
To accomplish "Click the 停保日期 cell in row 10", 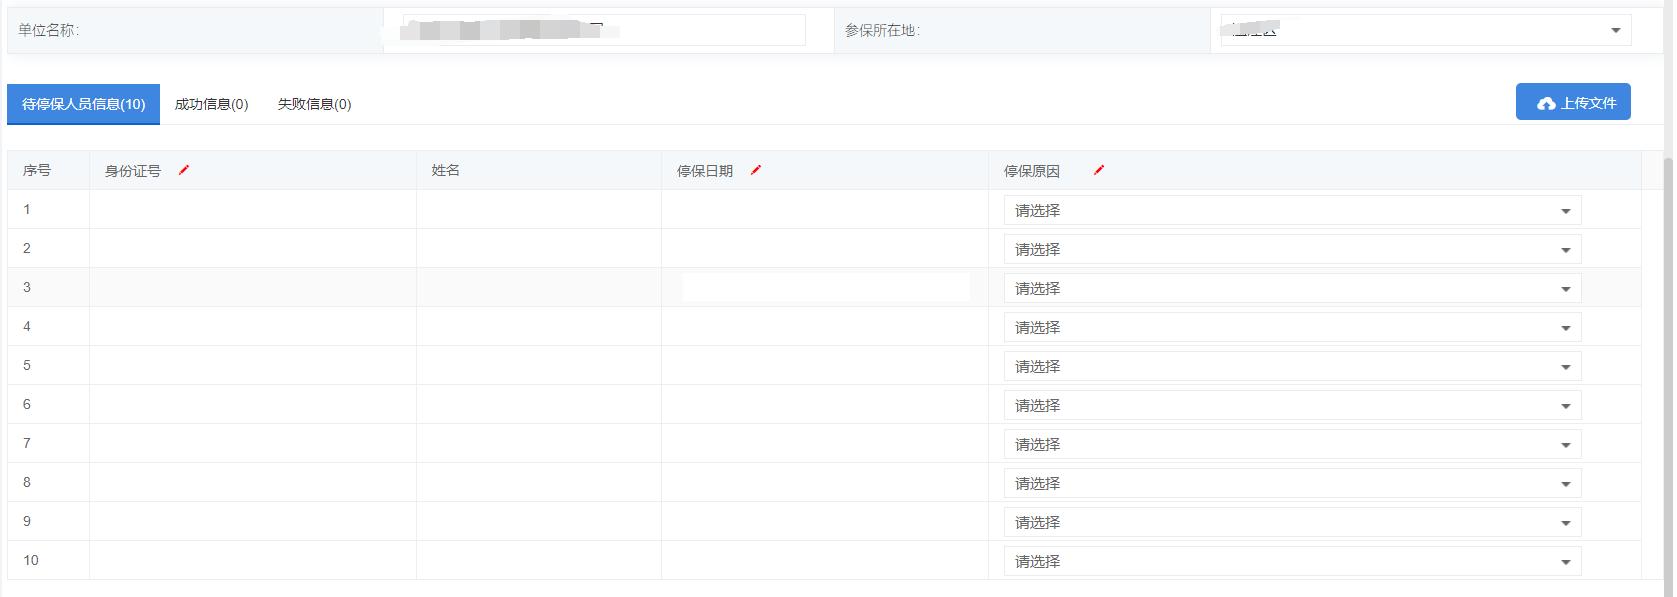I will pyautogui.click(x=825, y=560).
